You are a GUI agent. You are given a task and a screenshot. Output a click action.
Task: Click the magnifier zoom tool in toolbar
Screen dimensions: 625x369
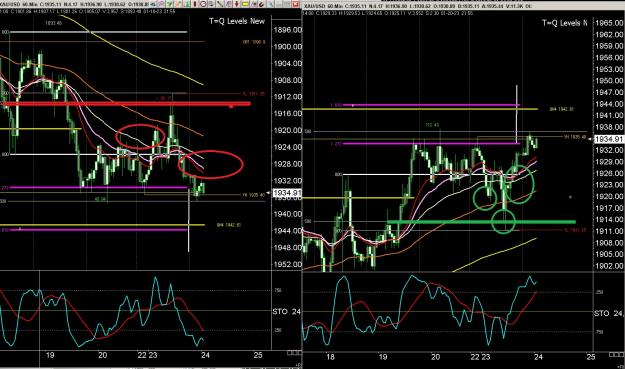[271, 4]
